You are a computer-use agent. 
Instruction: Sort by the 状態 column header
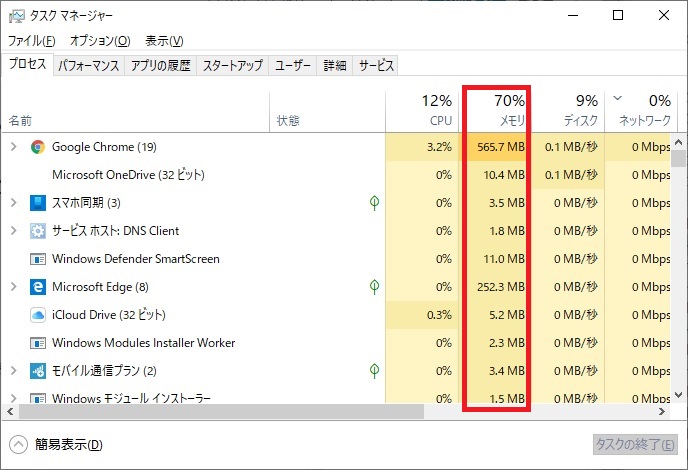tap(327, 111)
